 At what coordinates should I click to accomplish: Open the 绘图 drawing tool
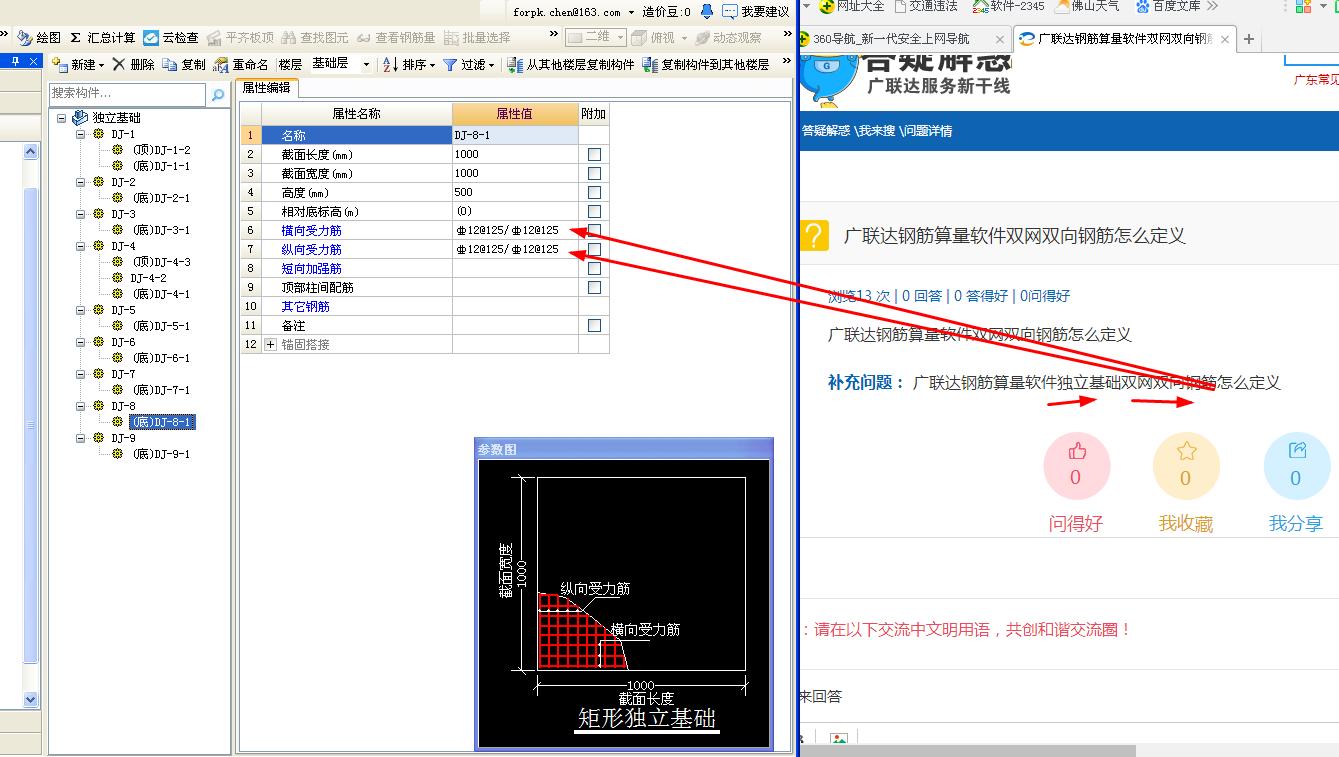39,37
